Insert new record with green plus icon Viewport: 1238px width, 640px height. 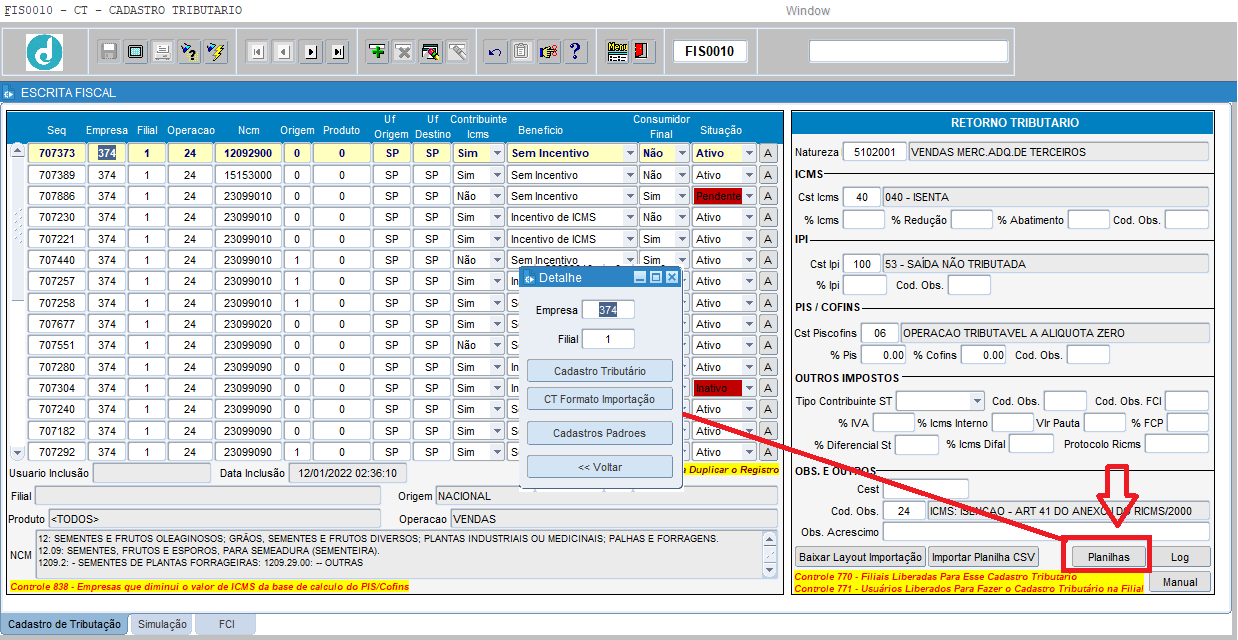tap(377, 52)
